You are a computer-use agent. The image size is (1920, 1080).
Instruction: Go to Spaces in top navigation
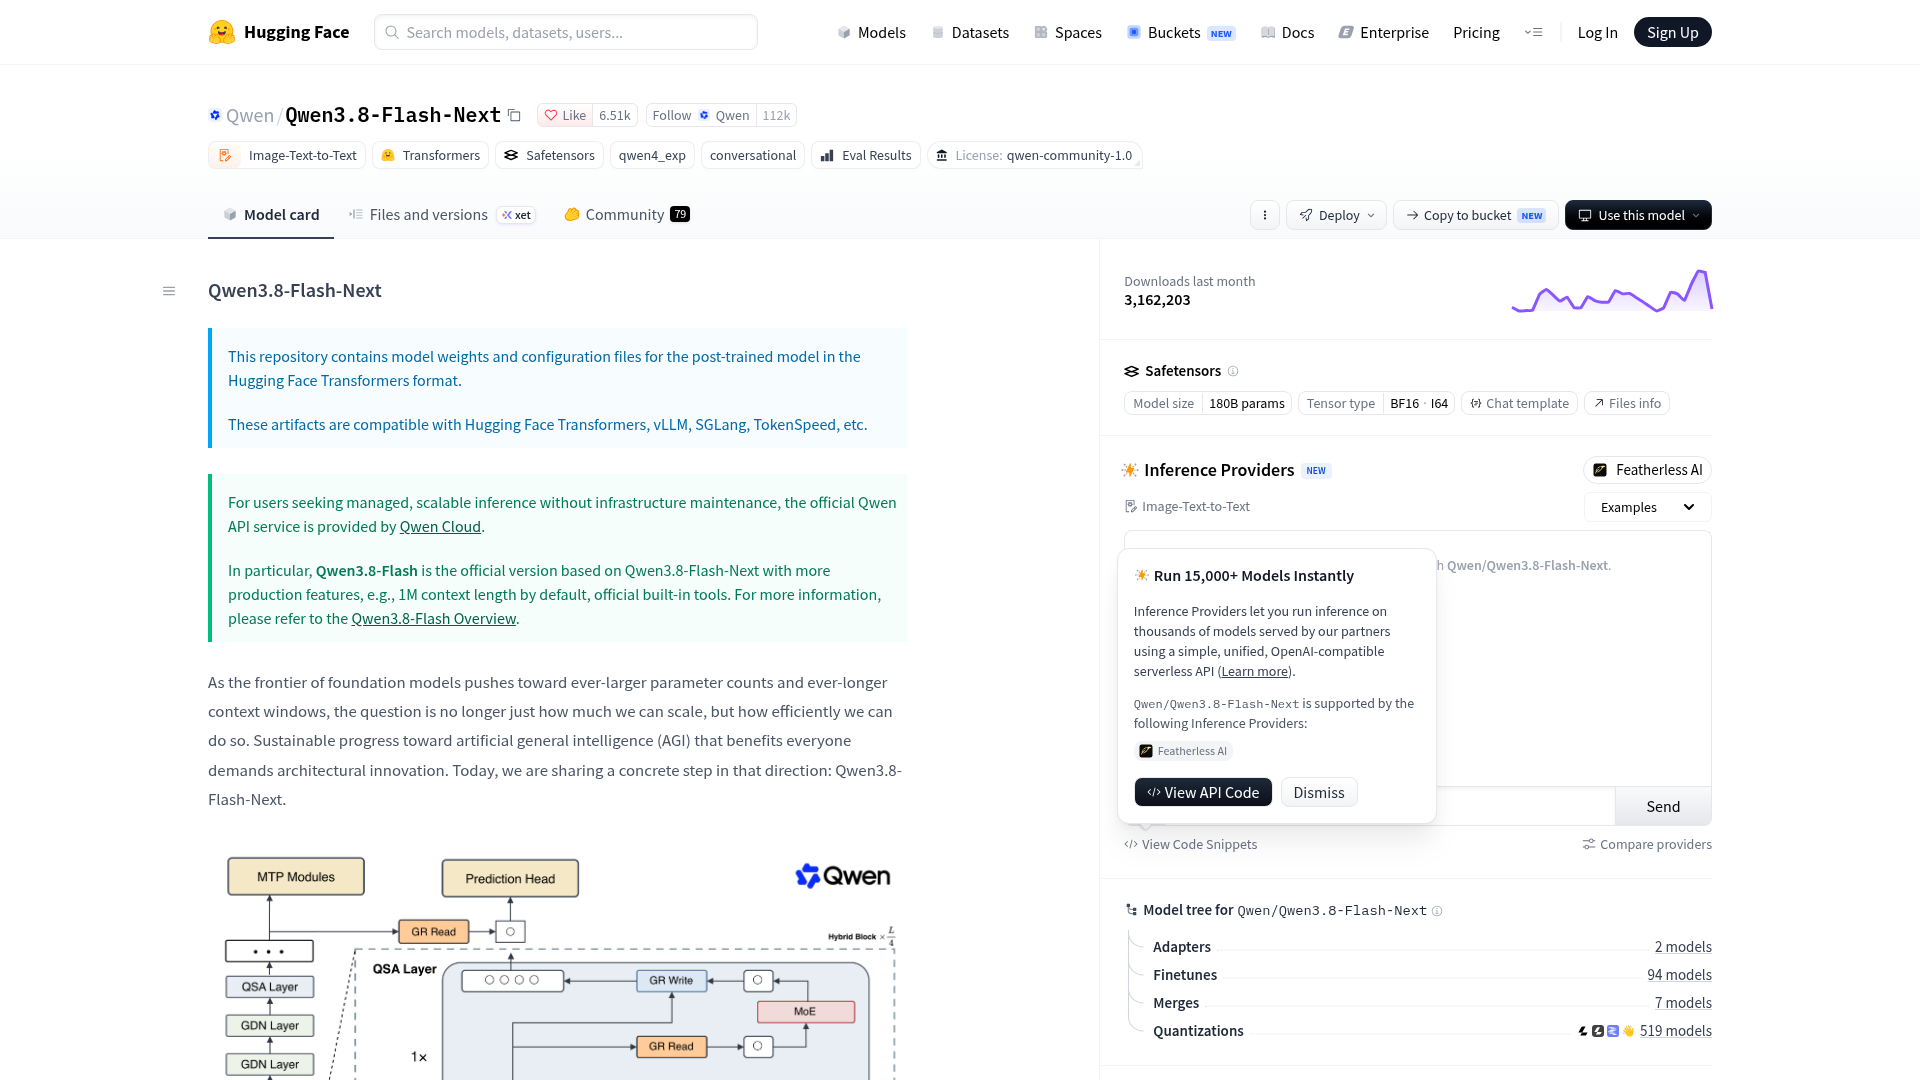pos(1068,32)
